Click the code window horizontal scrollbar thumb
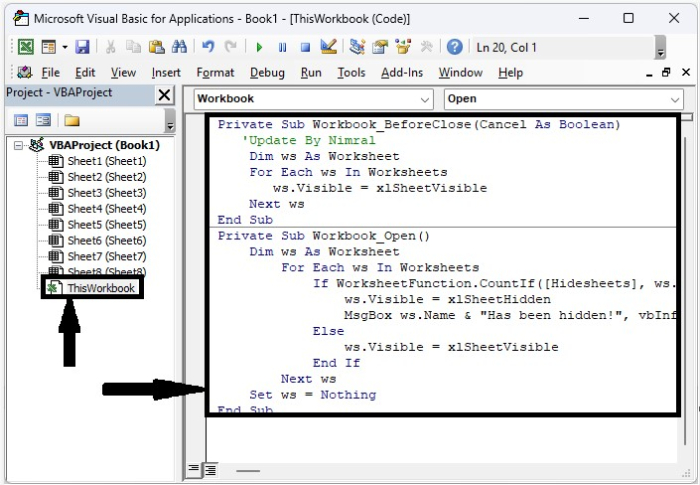The height and width of the screenshot is (485, 700). click(248, 470)
